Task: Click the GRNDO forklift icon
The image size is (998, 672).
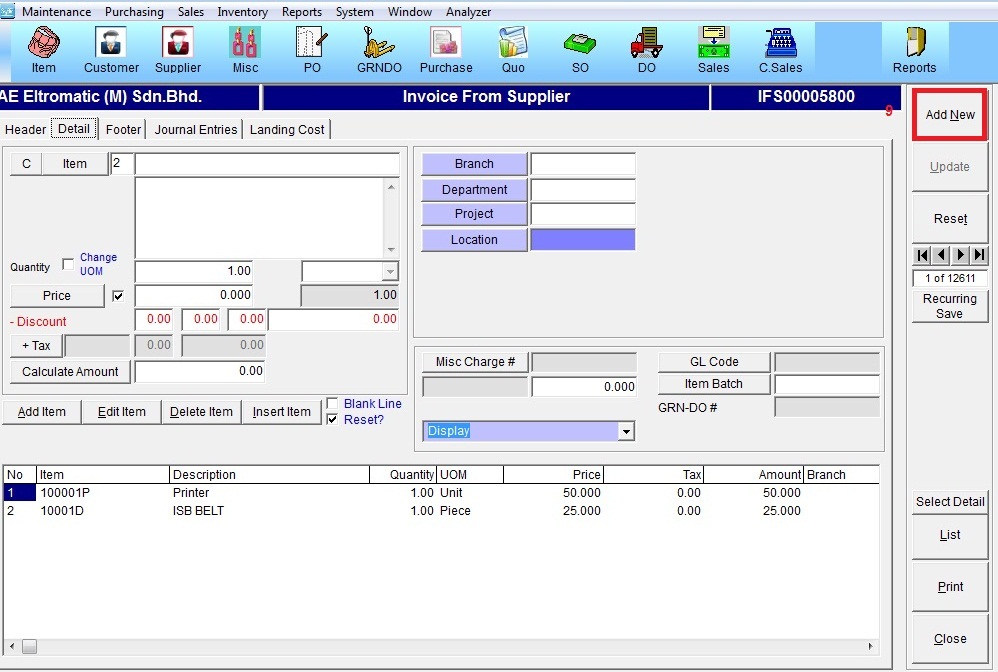Action: (379, 49)
